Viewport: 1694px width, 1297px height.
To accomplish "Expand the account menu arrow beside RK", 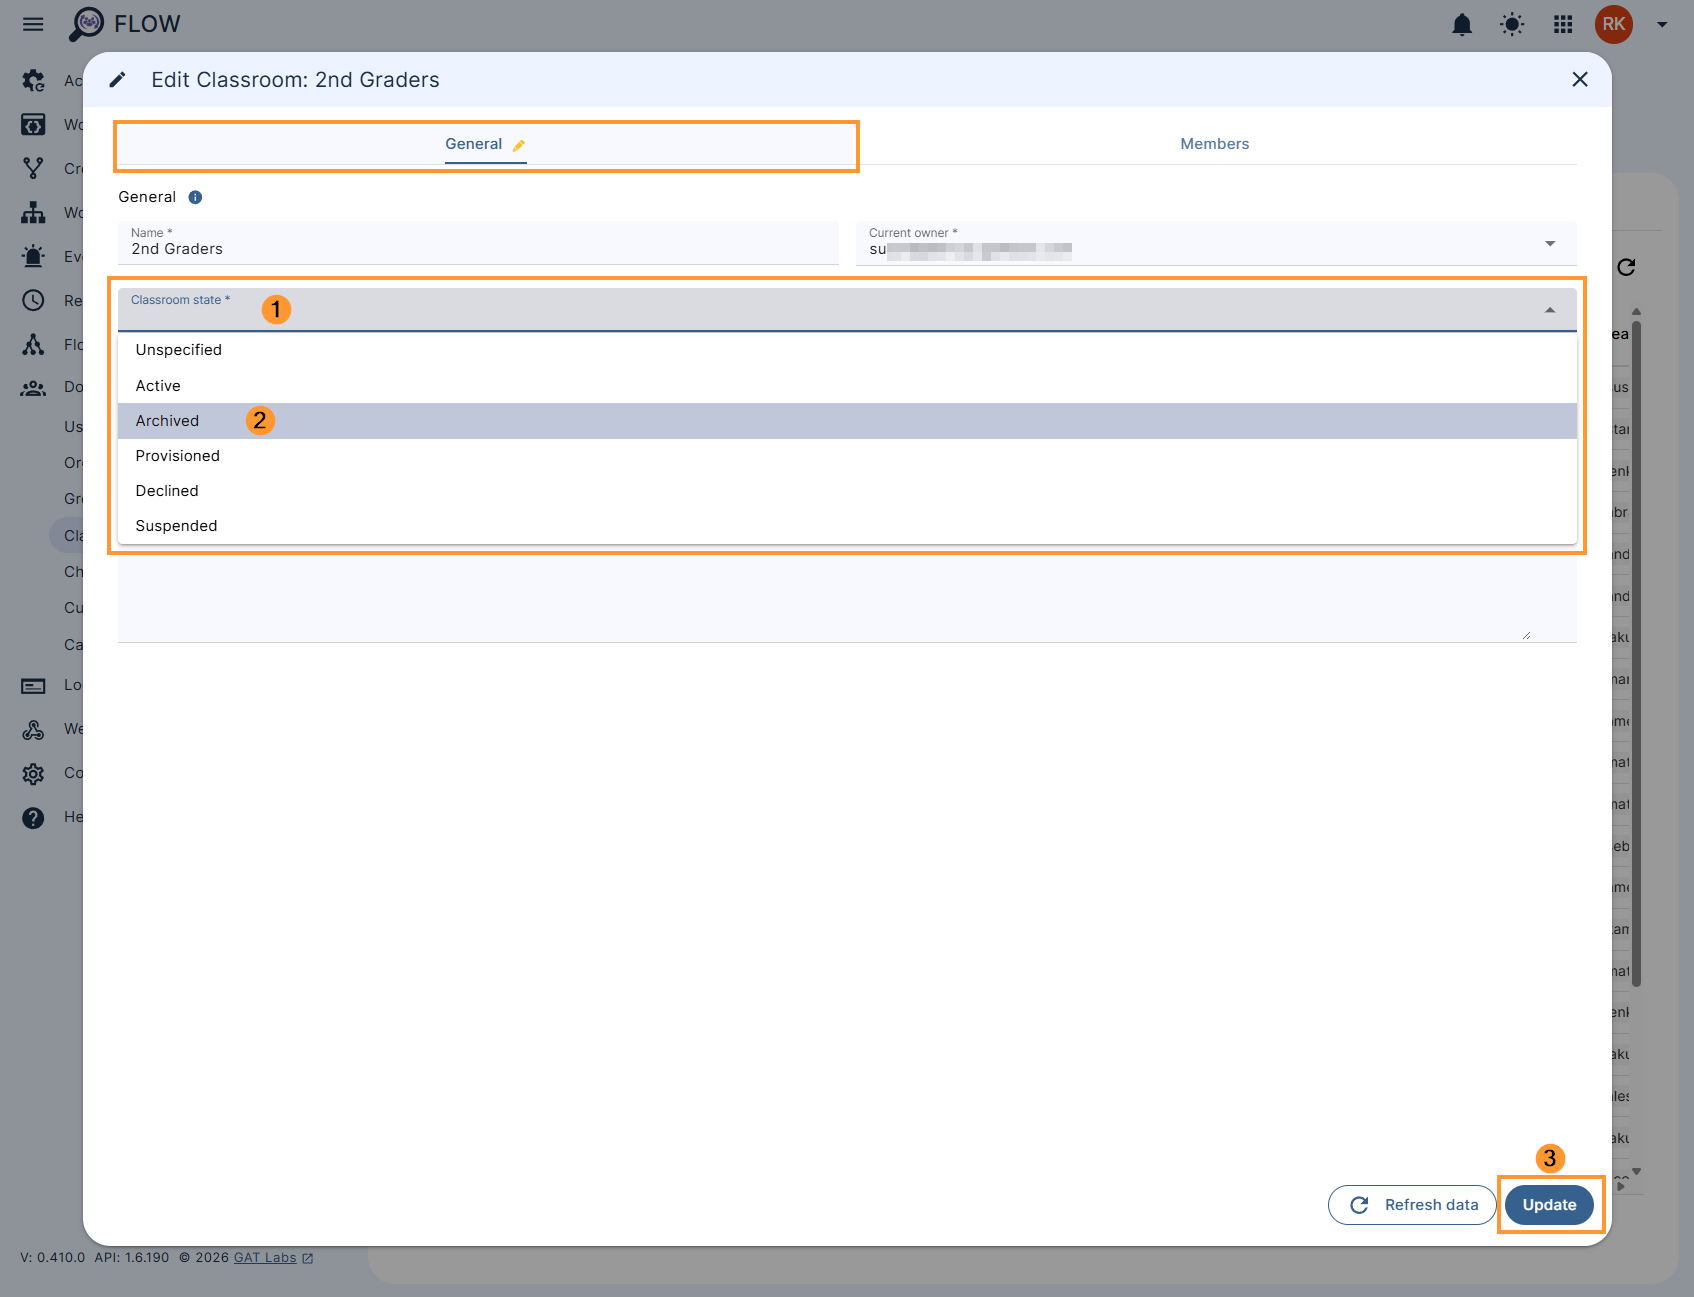I will point(1660,24).
